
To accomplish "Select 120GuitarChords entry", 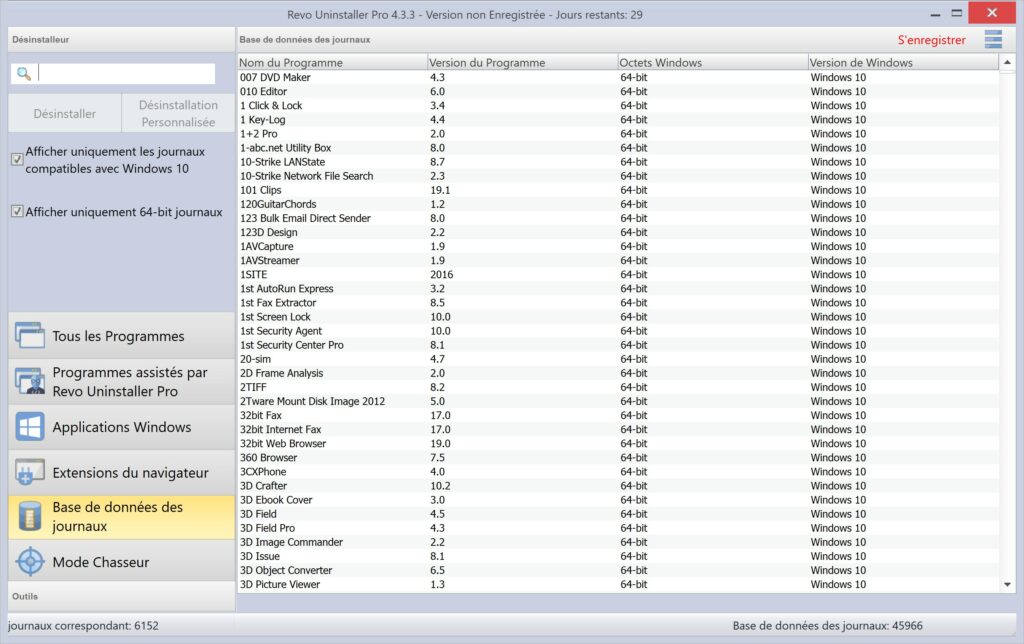I will click(x=618, y=204).
